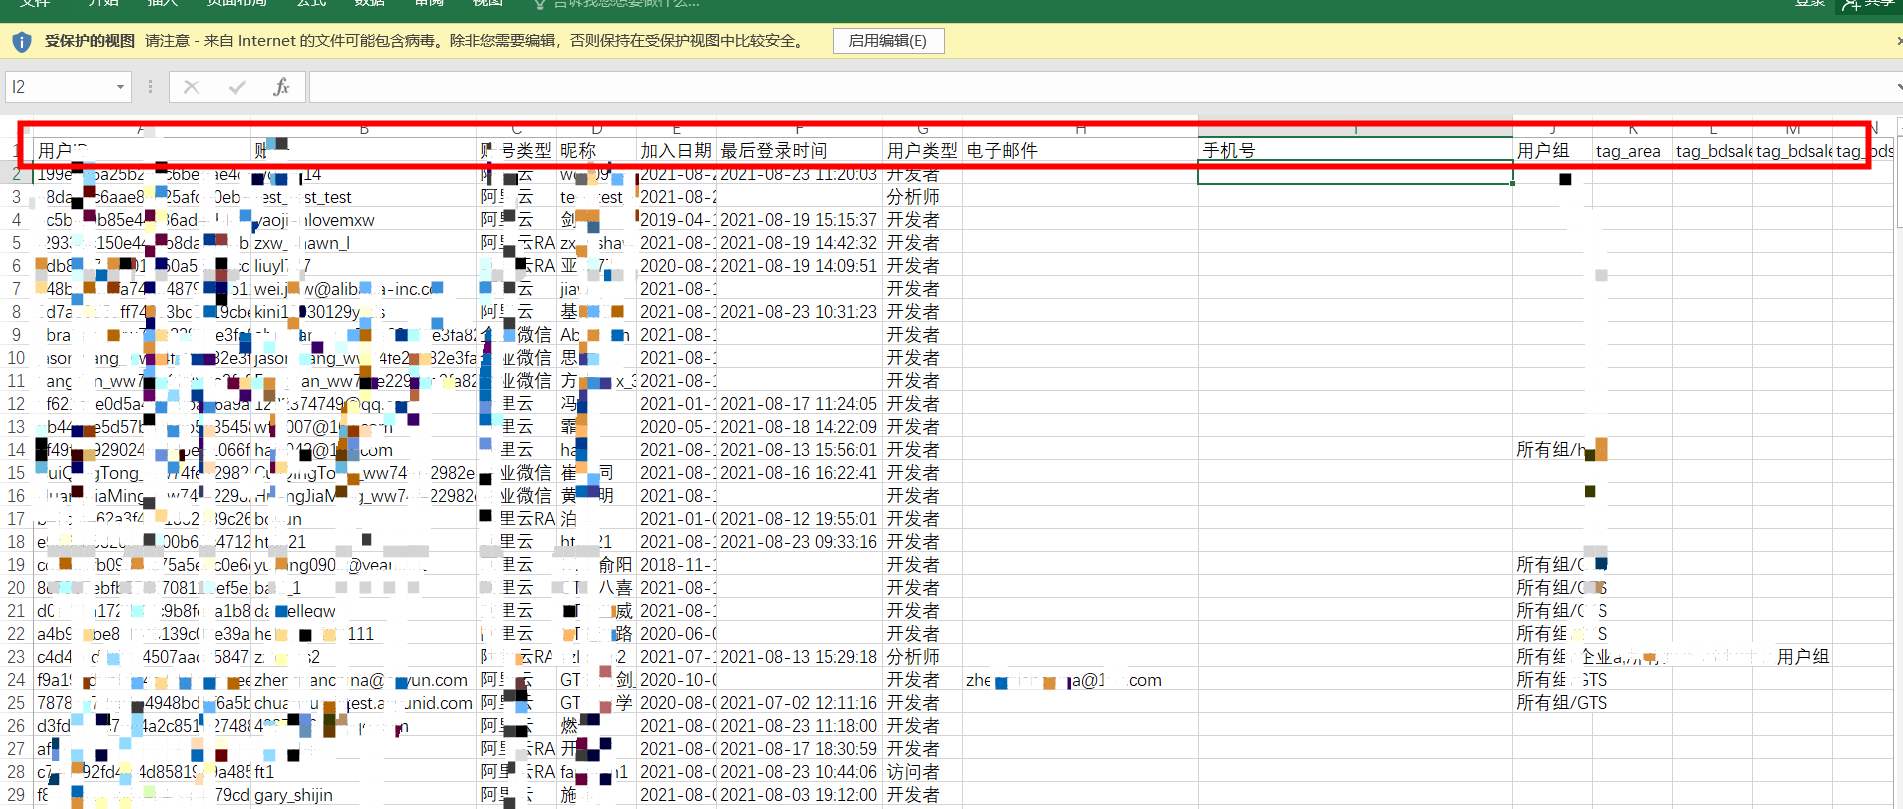Viewport: 1903px width, 809px height.
Task: Open the Name Box dropdown arrow
Action: [x=120, y=87]
